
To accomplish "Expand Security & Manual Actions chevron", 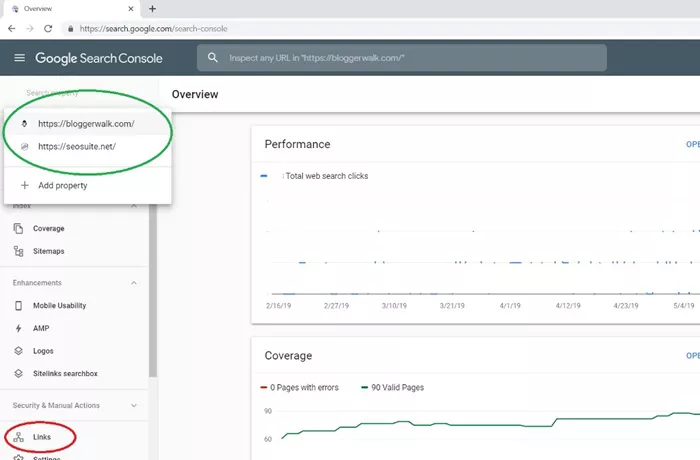I will [x=134, y=406].
